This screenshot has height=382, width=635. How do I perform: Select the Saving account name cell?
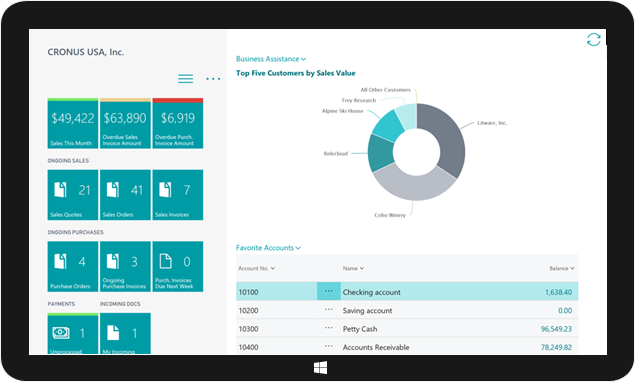tap(367, 311)
